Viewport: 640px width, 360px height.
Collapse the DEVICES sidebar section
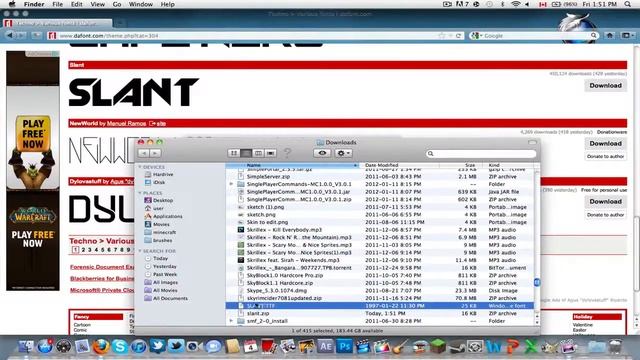click(x=140, y=167)
